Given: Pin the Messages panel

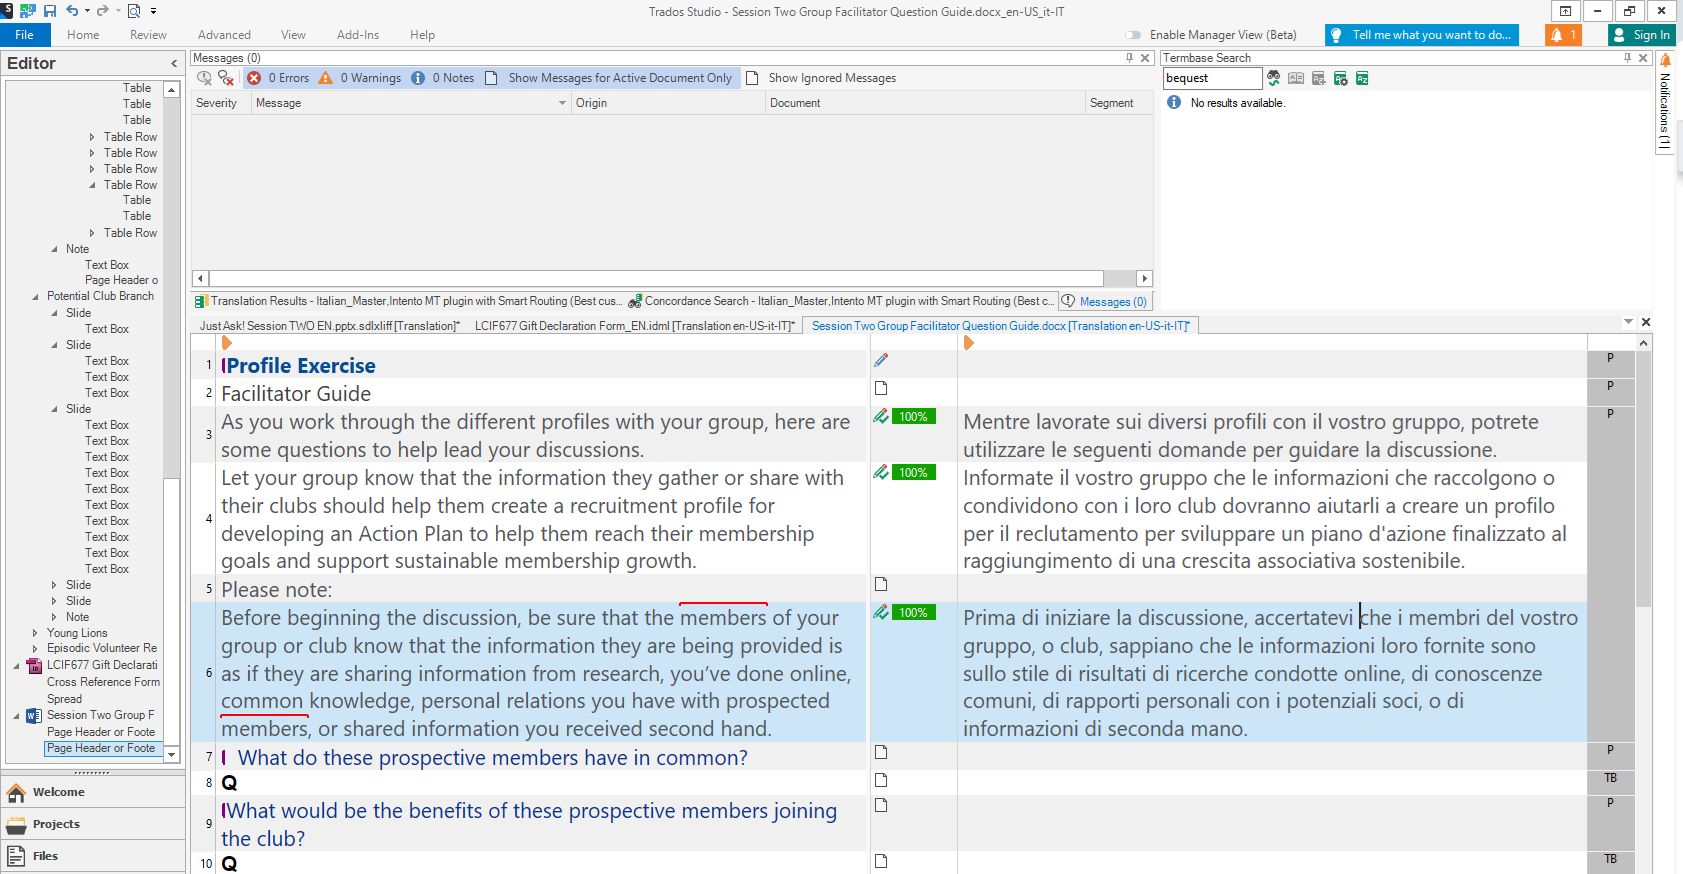Looking at the screenshot, I should coord(1130,58).
